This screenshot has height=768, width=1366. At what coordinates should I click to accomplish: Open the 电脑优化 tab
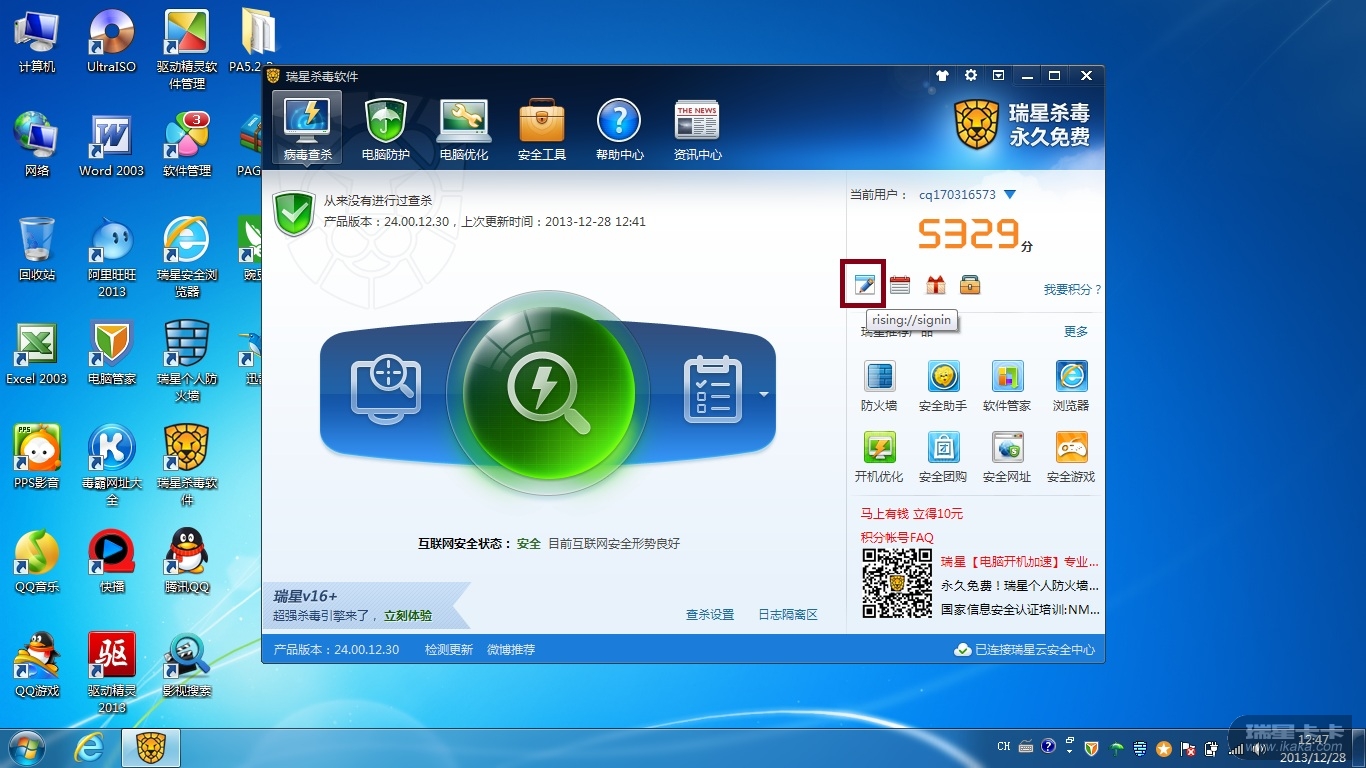pos(464,128)
